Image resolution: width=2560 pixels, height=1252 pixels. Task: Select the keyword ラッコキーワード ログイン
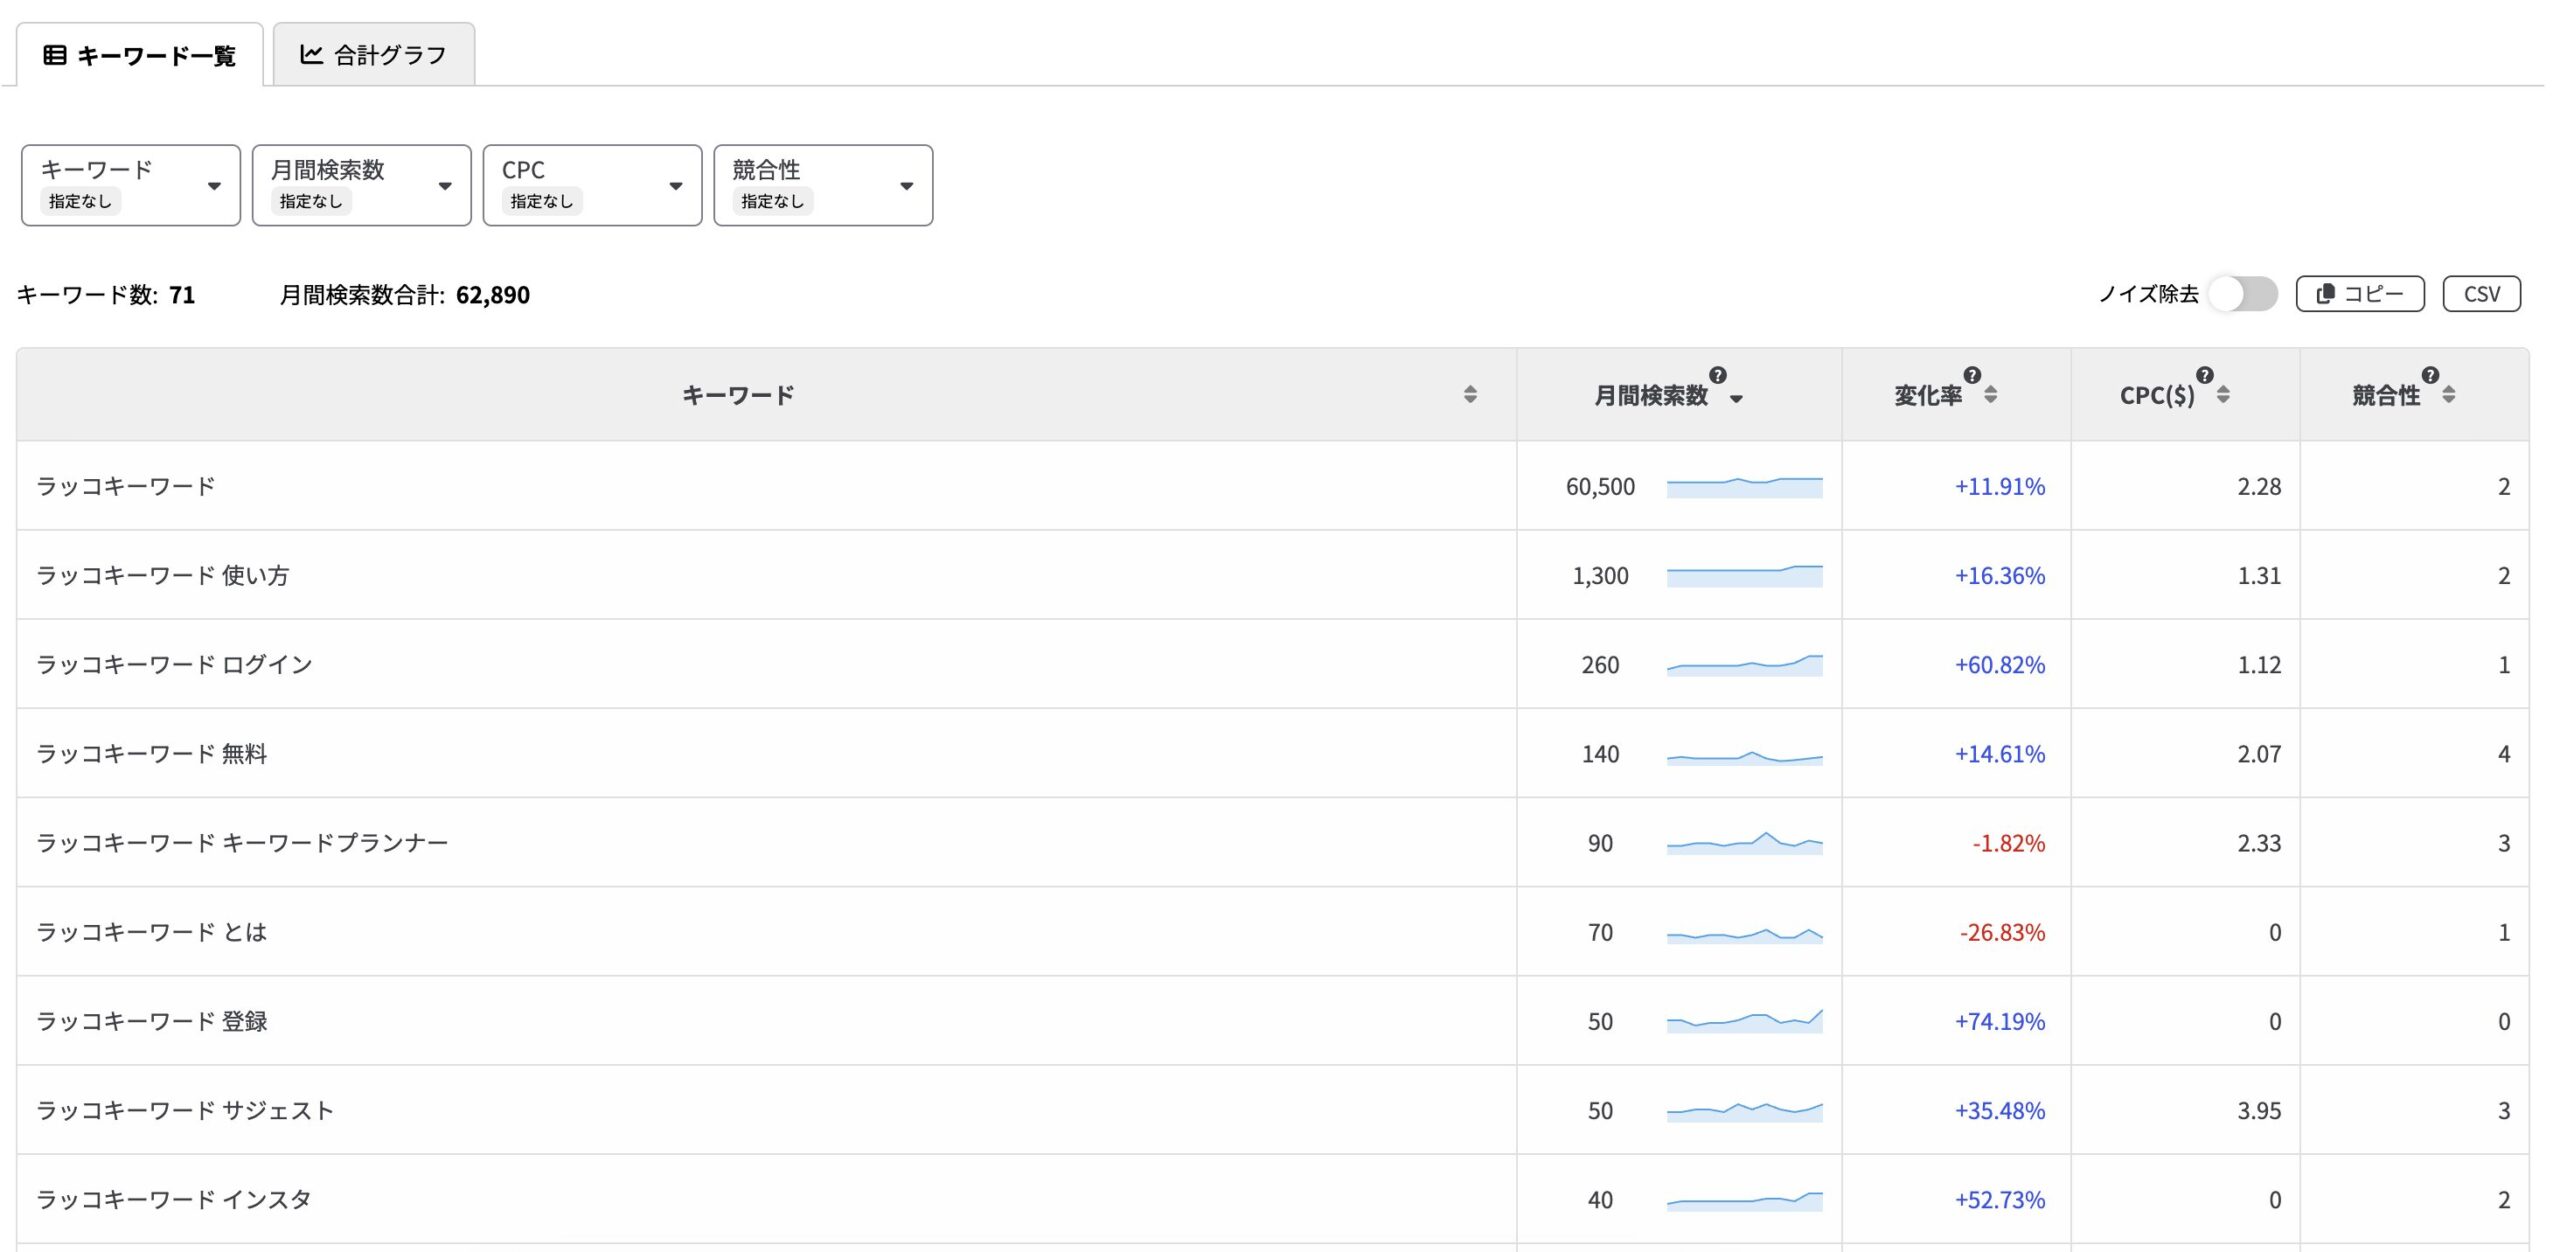(x=175, y=664)
